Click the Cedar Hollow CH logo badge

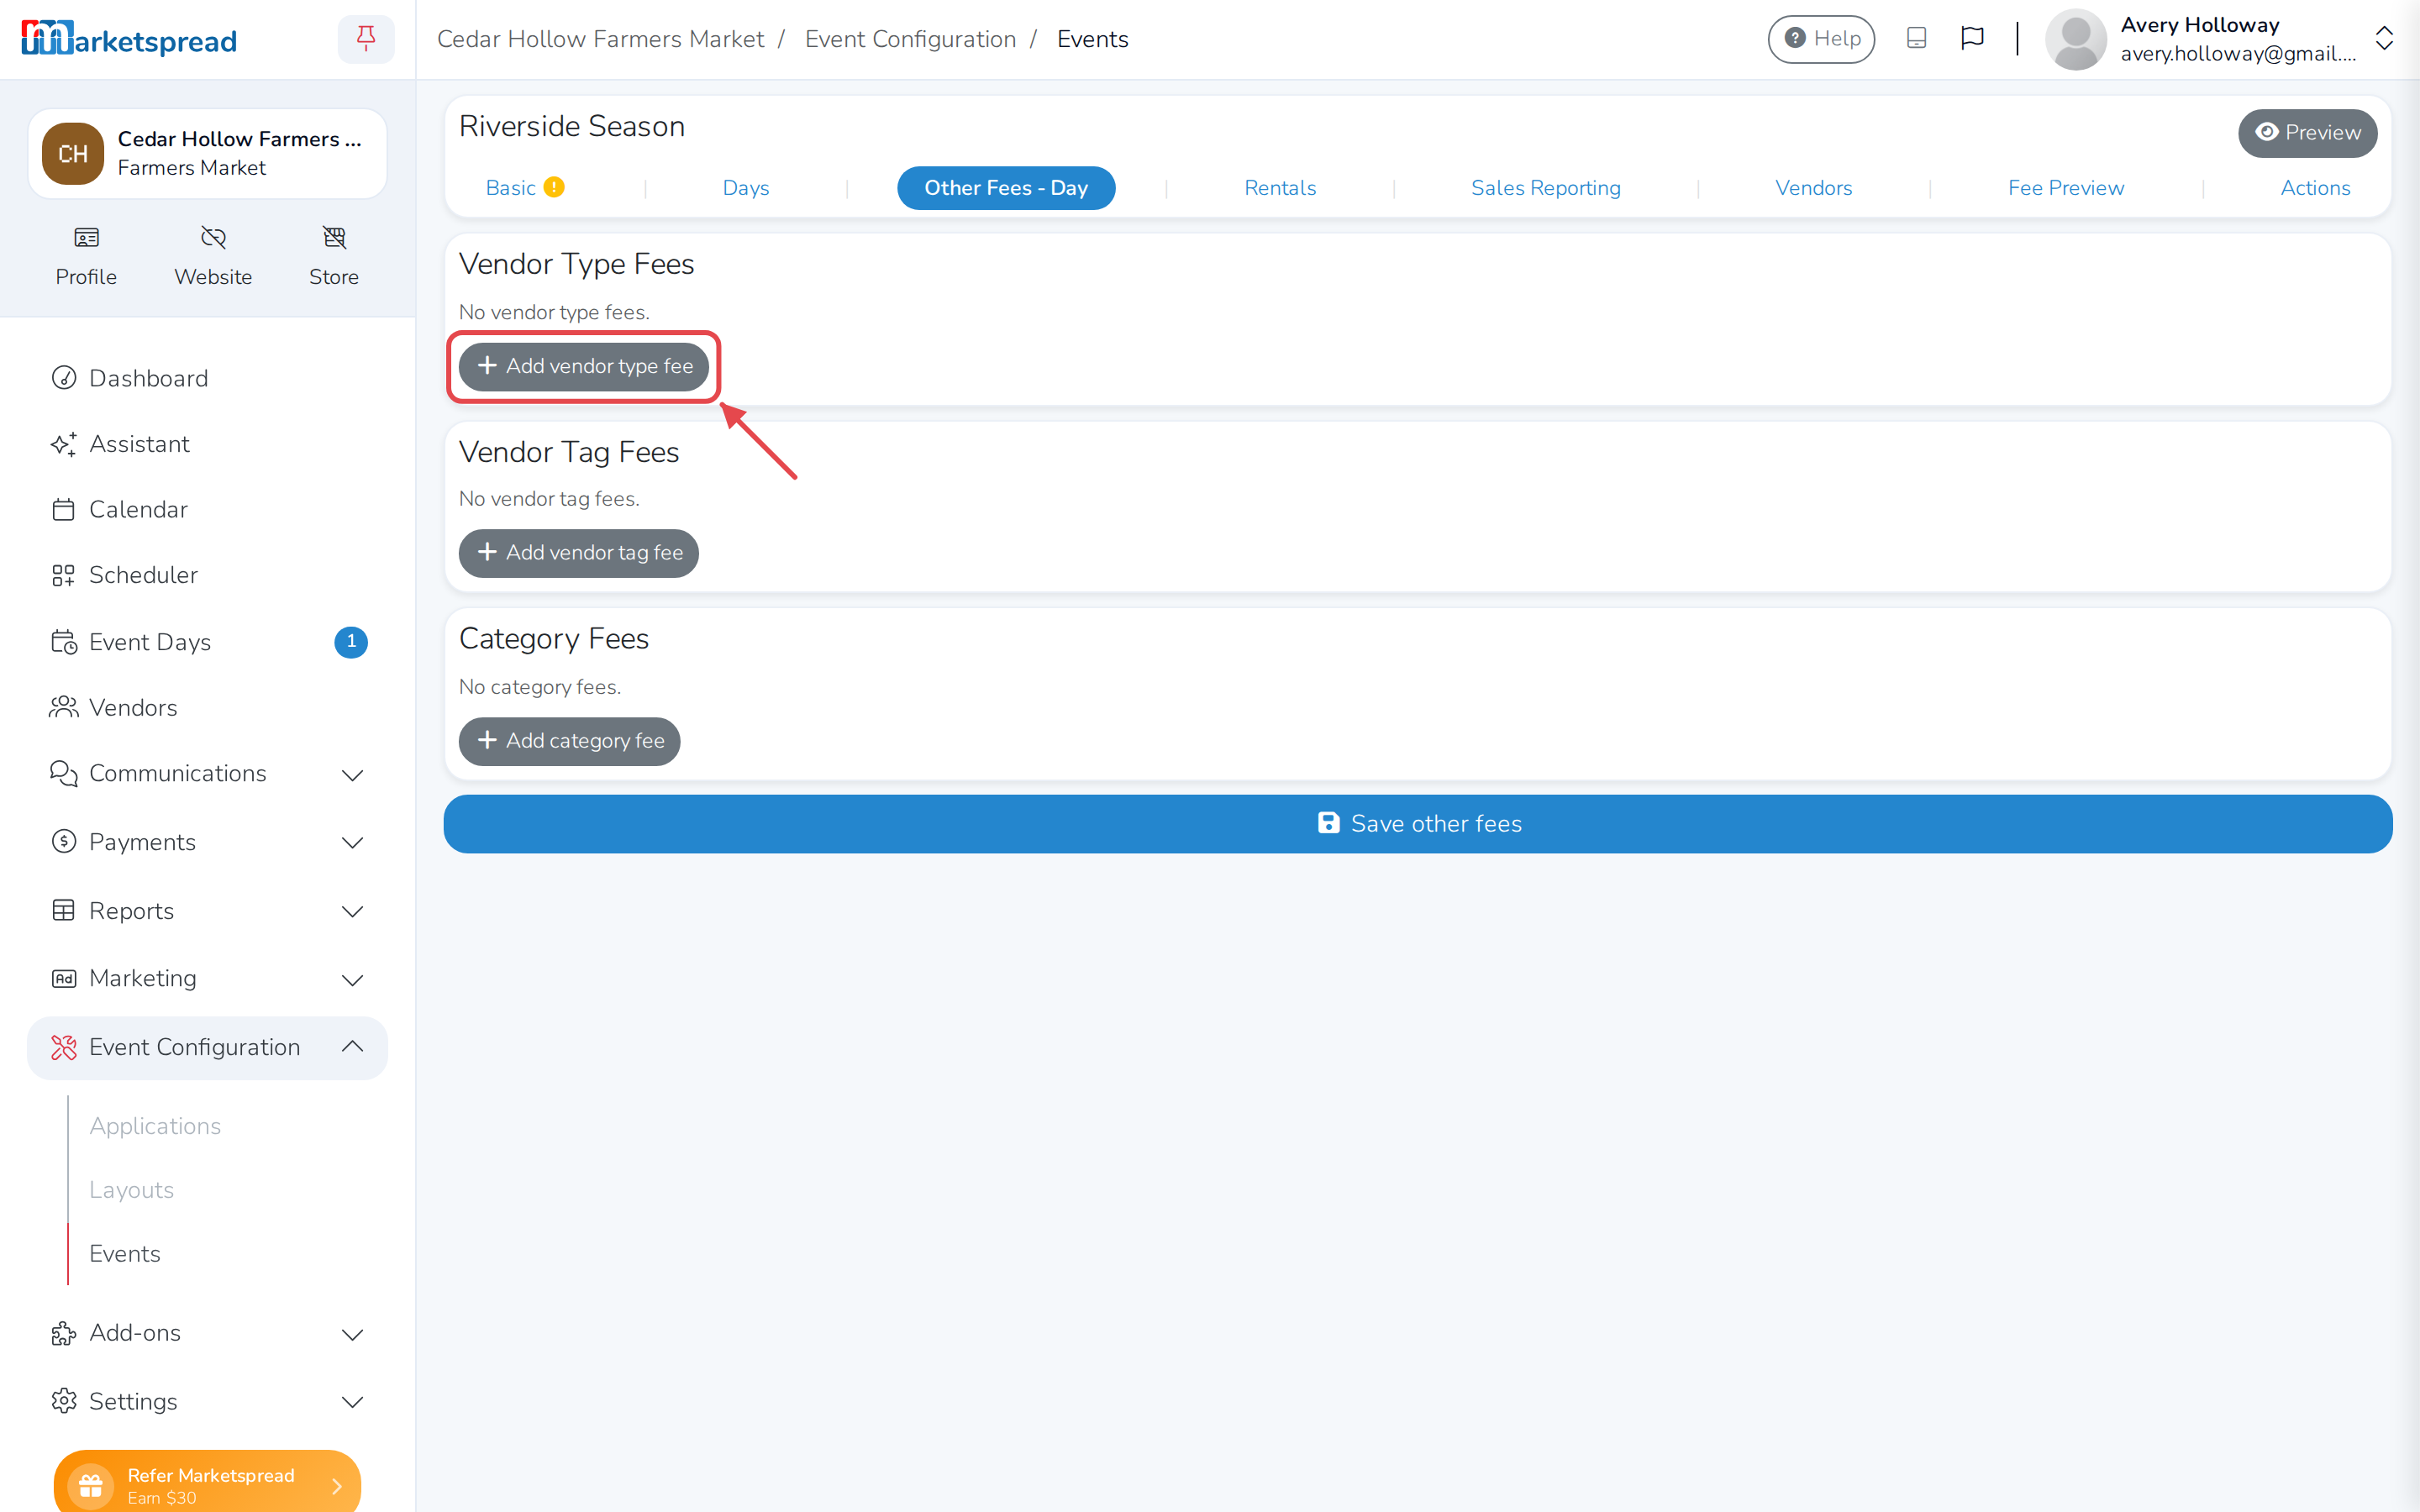coord(73,153)
